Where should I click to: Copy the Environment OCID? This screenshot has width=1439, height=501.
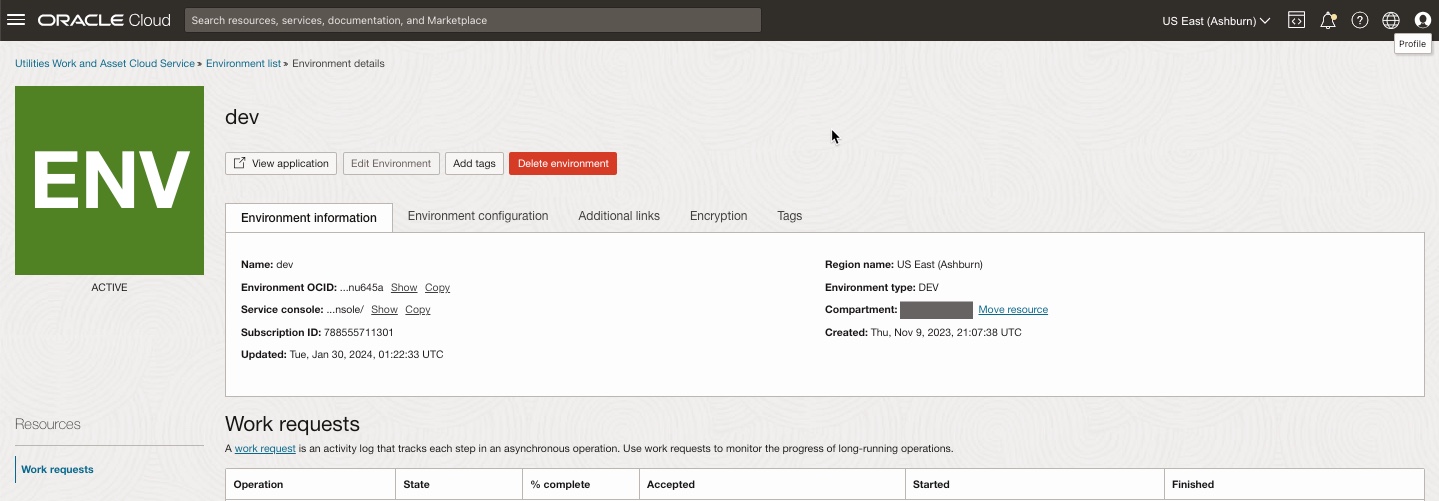[437, 287]
